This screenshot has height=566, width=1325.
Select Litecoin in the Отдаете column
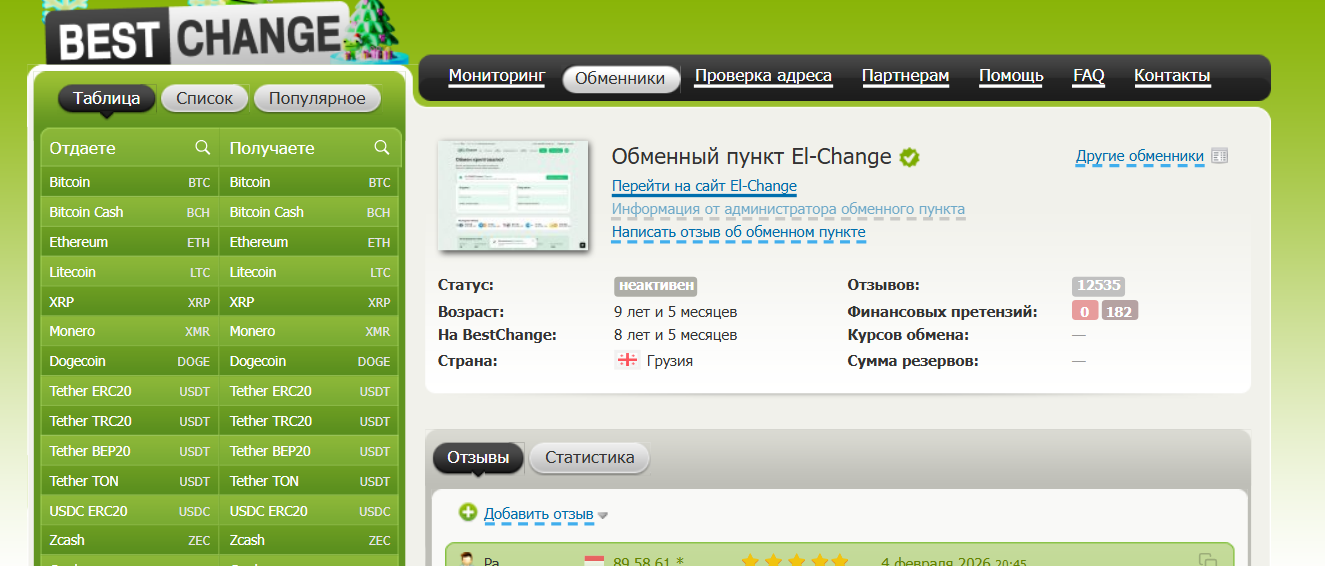(130, 272)
